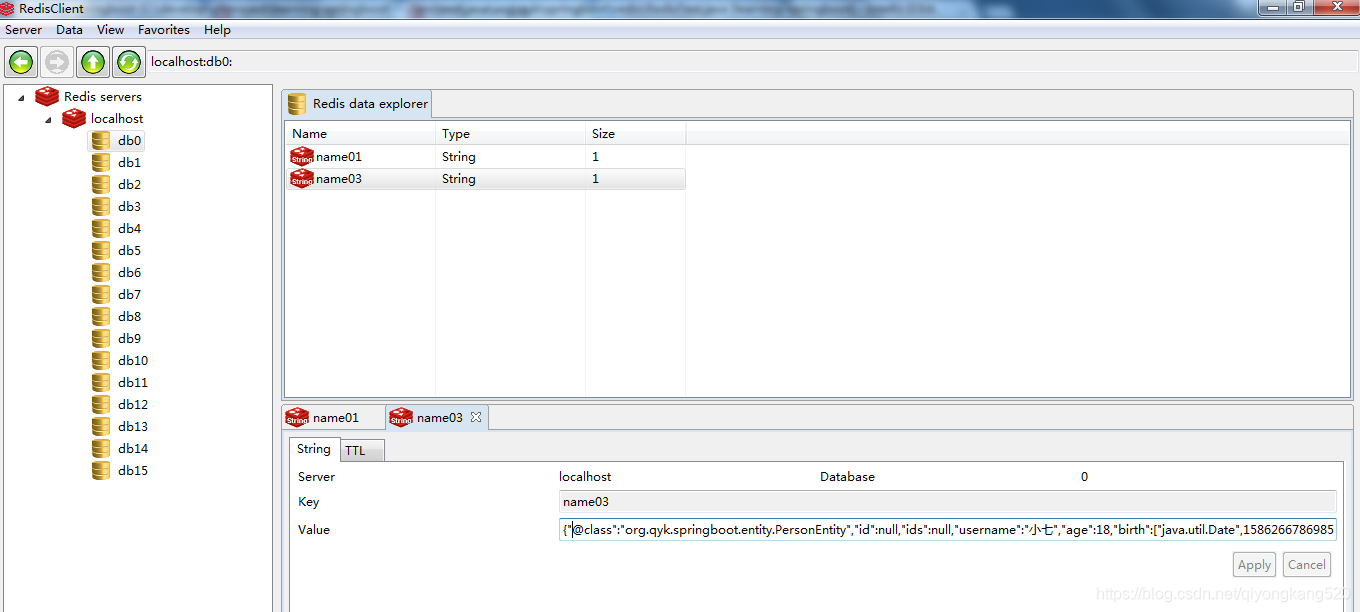1360x612 pixels.
Task: Select db0 database icon in tree
Action: tap(100, 140)
